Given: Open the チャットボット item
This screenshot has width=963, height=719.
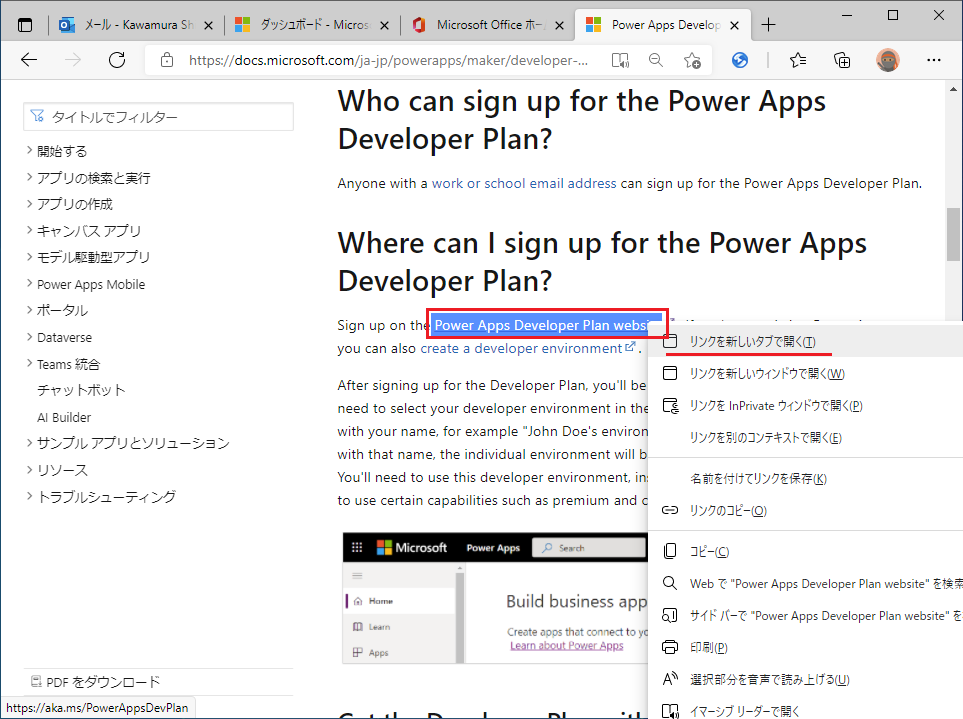Looking at the screenshot, I should pyautogui.click(x=81, y=391).
